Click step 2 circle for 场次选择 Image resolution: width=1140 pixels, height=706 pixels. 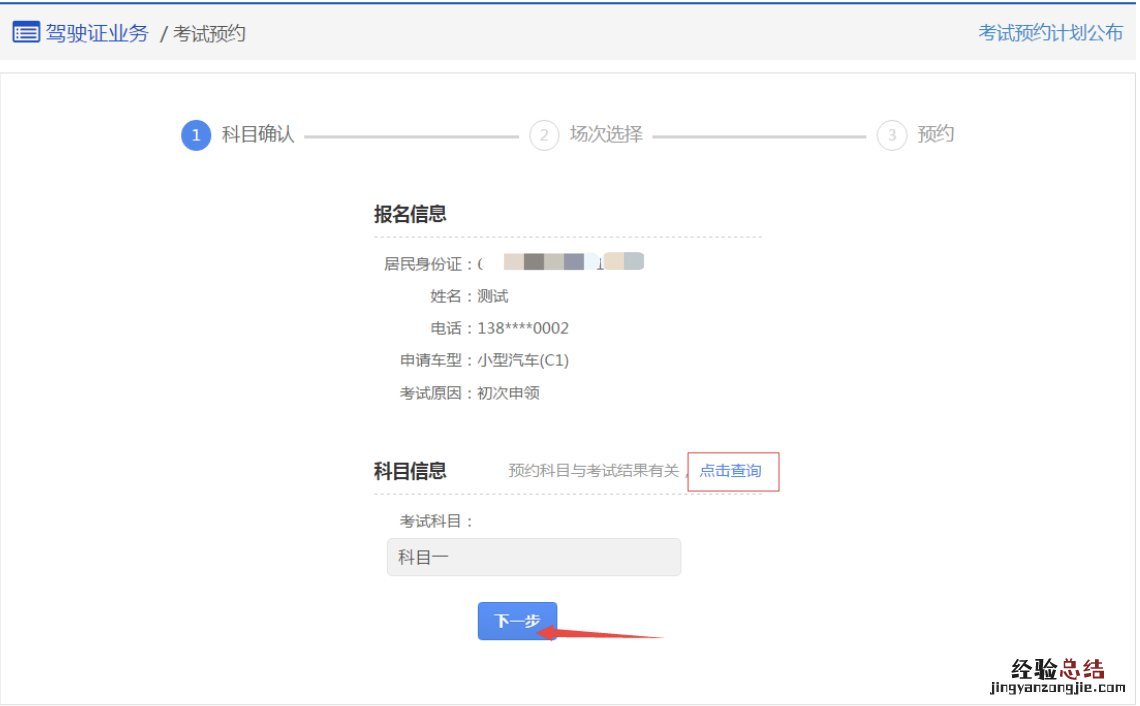544,135
